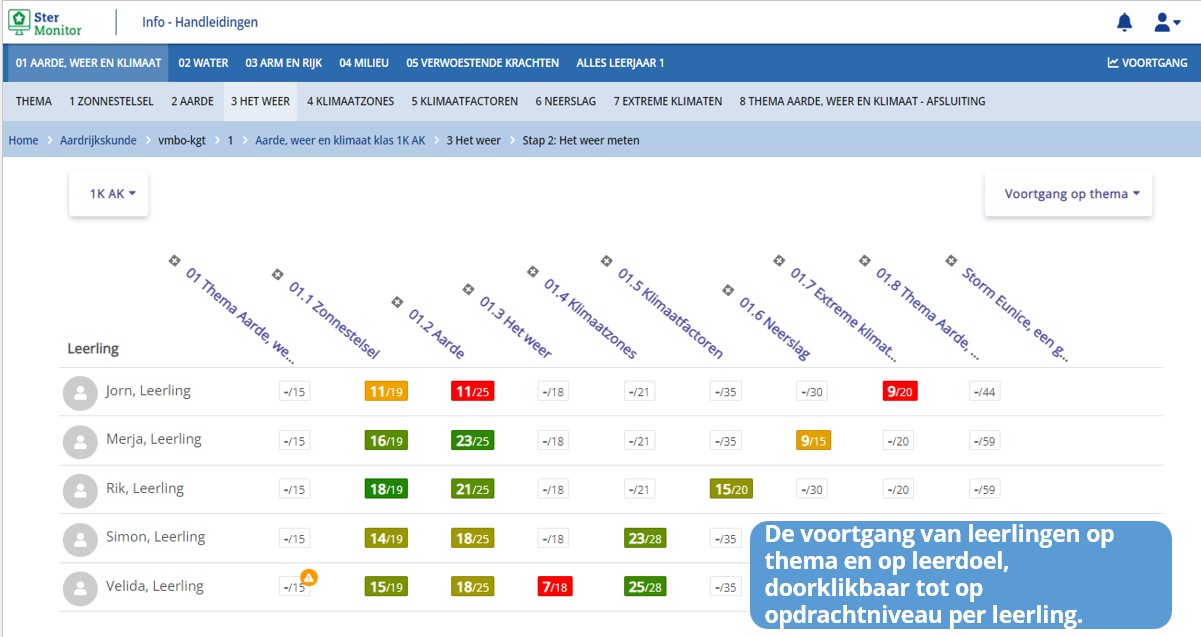Viewport: 1201px width, 637px height.
Task: Click the VOORTGANG link in the top bar
Action: (x=1147, y=63)
